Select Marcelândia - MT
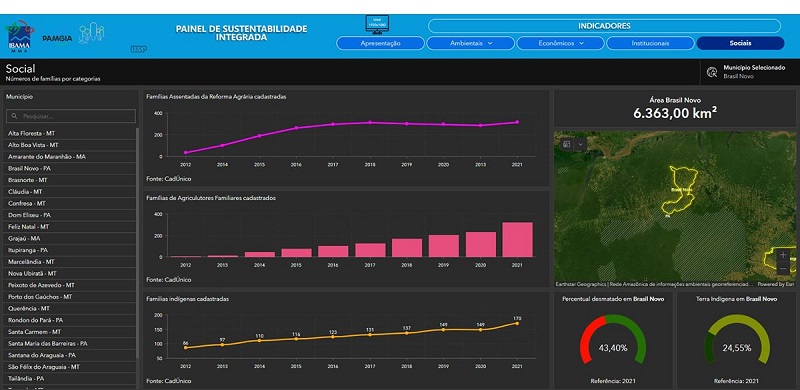The width and height of the screenshot is (800, 390). (70, 262)
